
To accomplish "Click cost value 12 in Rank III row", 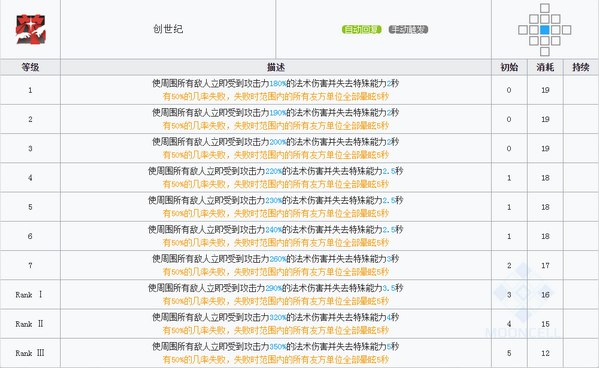I will pos(545,353).
